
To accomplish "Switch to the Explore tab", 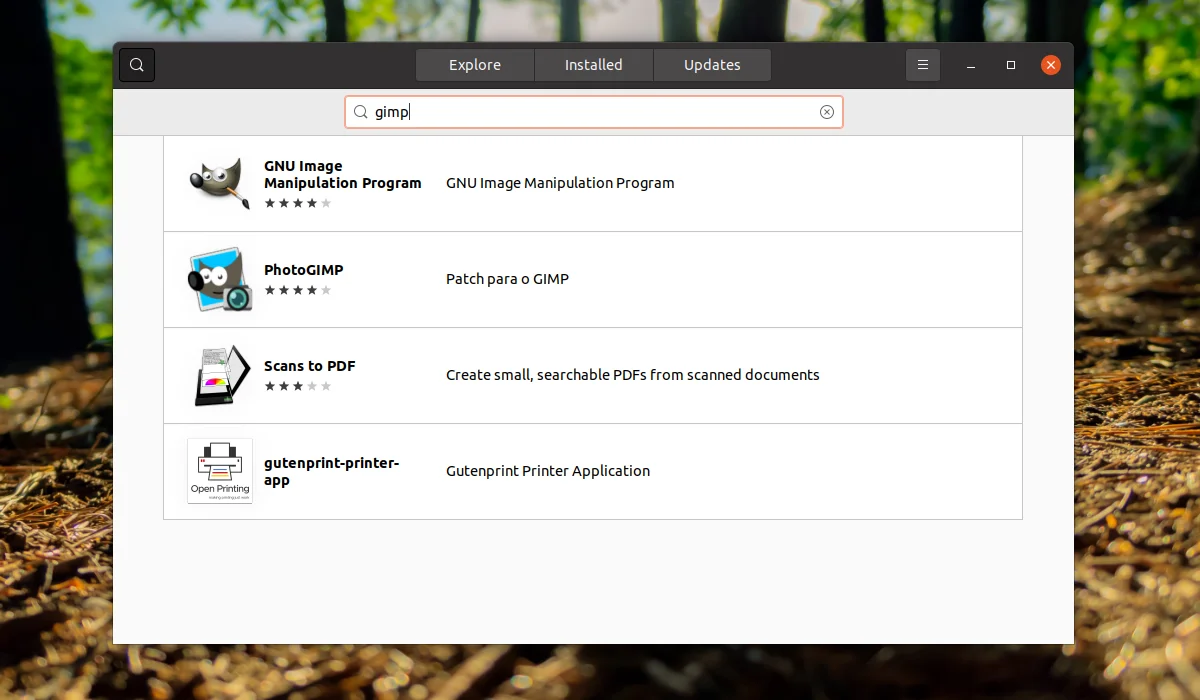I will point(475,65).
